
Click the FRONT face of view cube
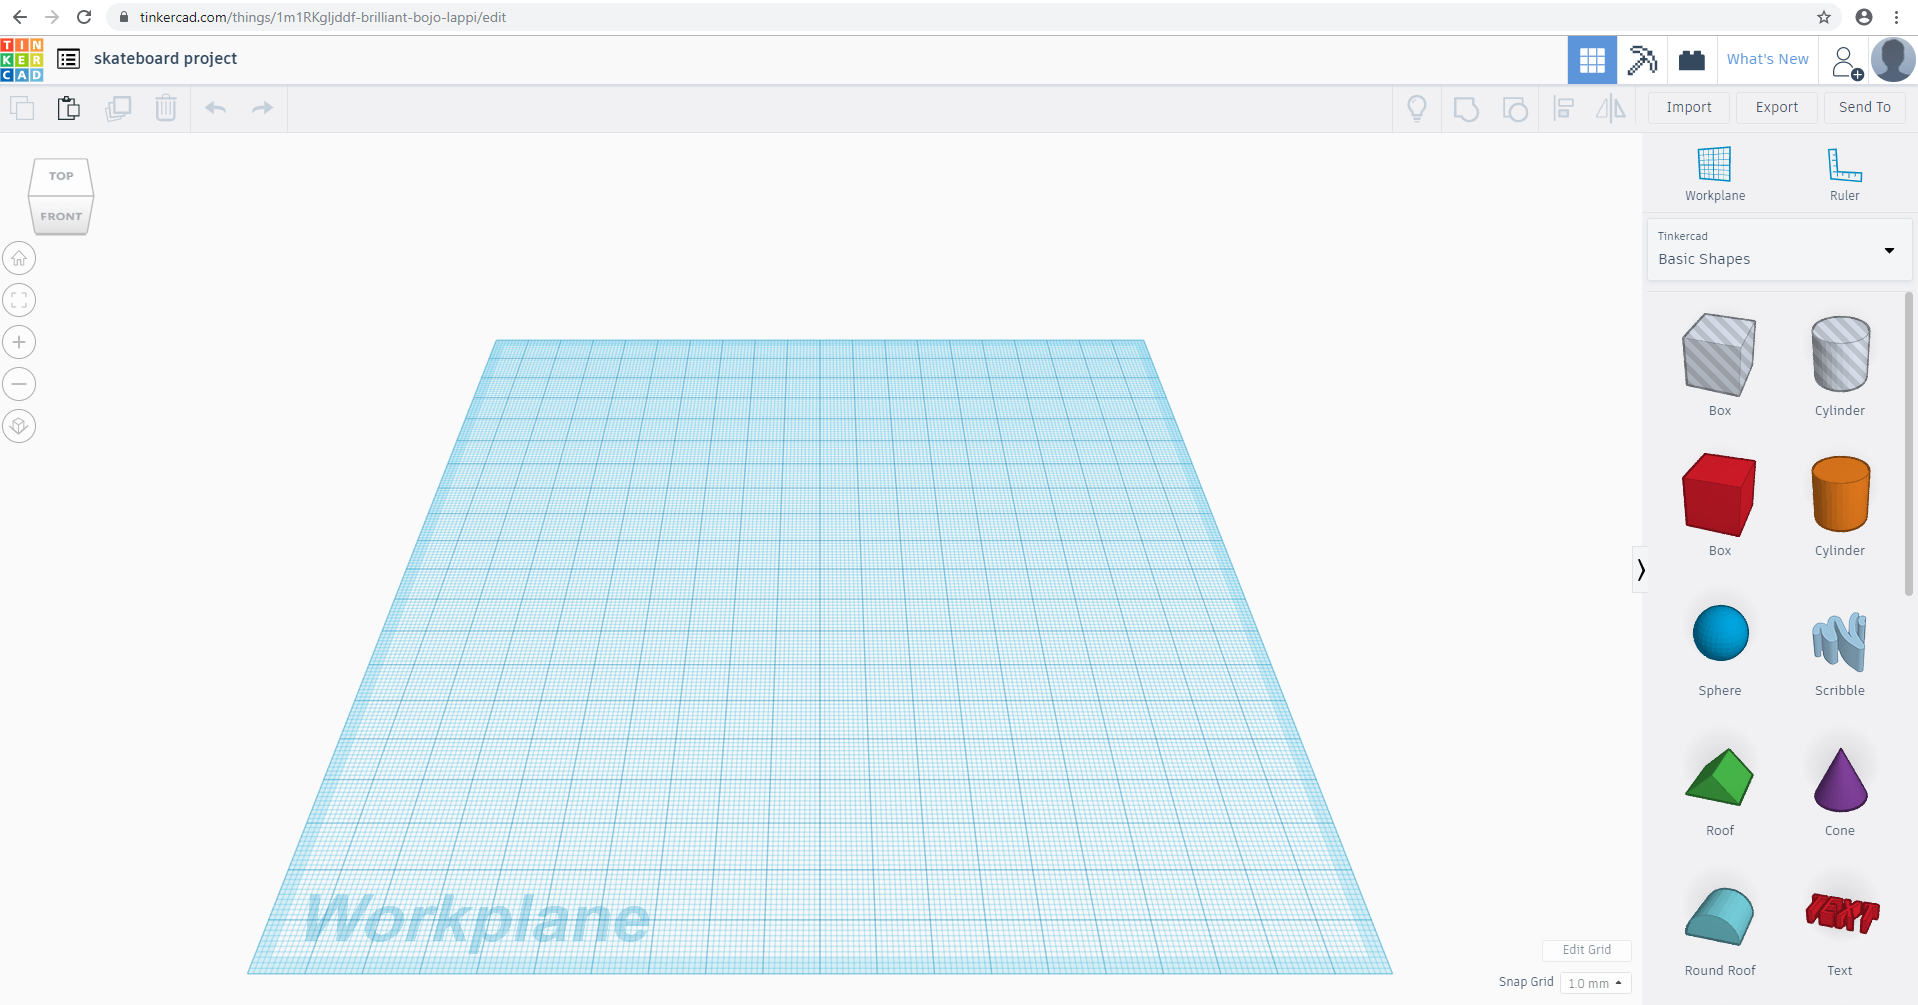(61, 216)
